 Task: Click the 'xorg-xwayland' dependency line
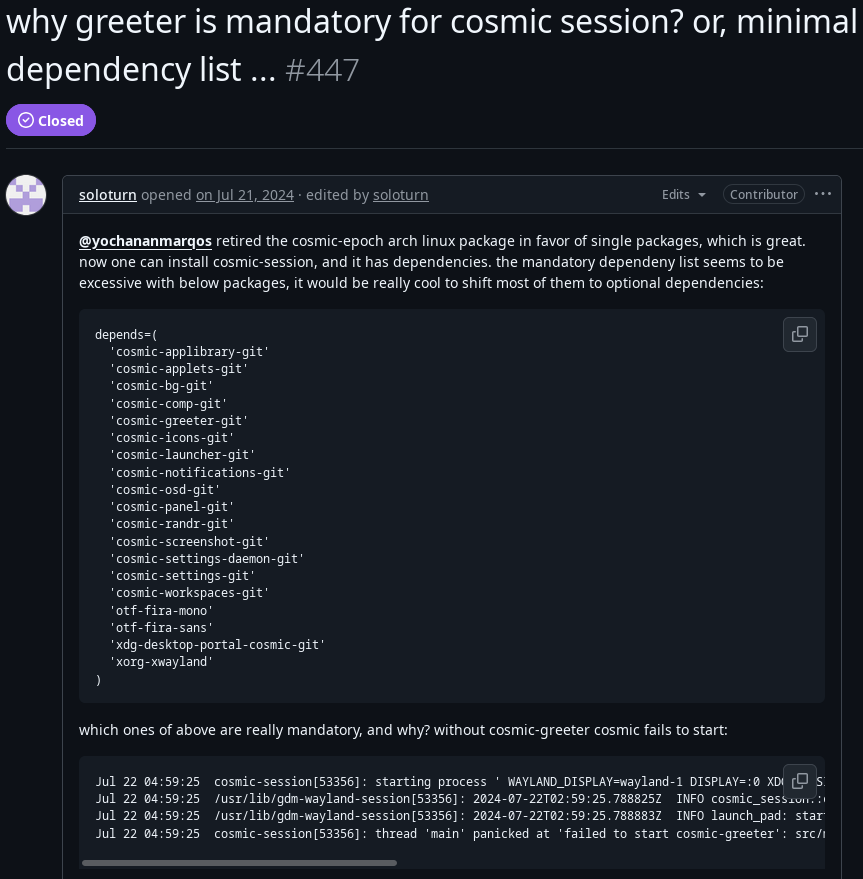[161, 662]
